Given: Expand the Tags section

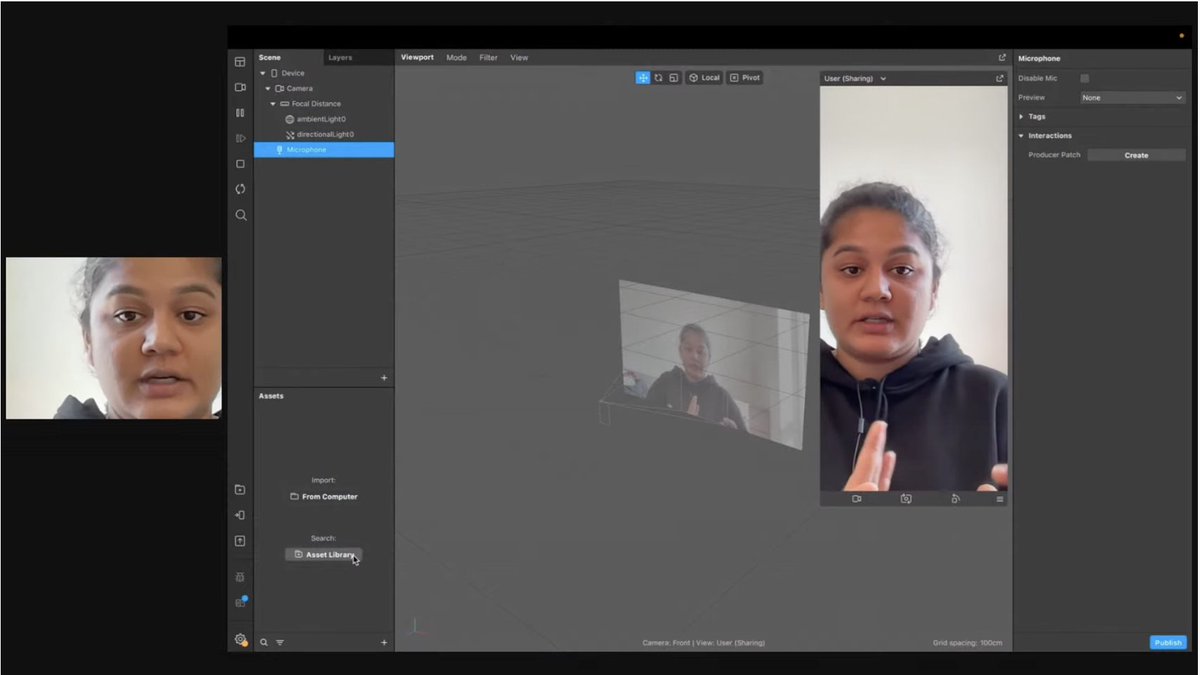Looking at the screenshot, I should [1021, 117].
